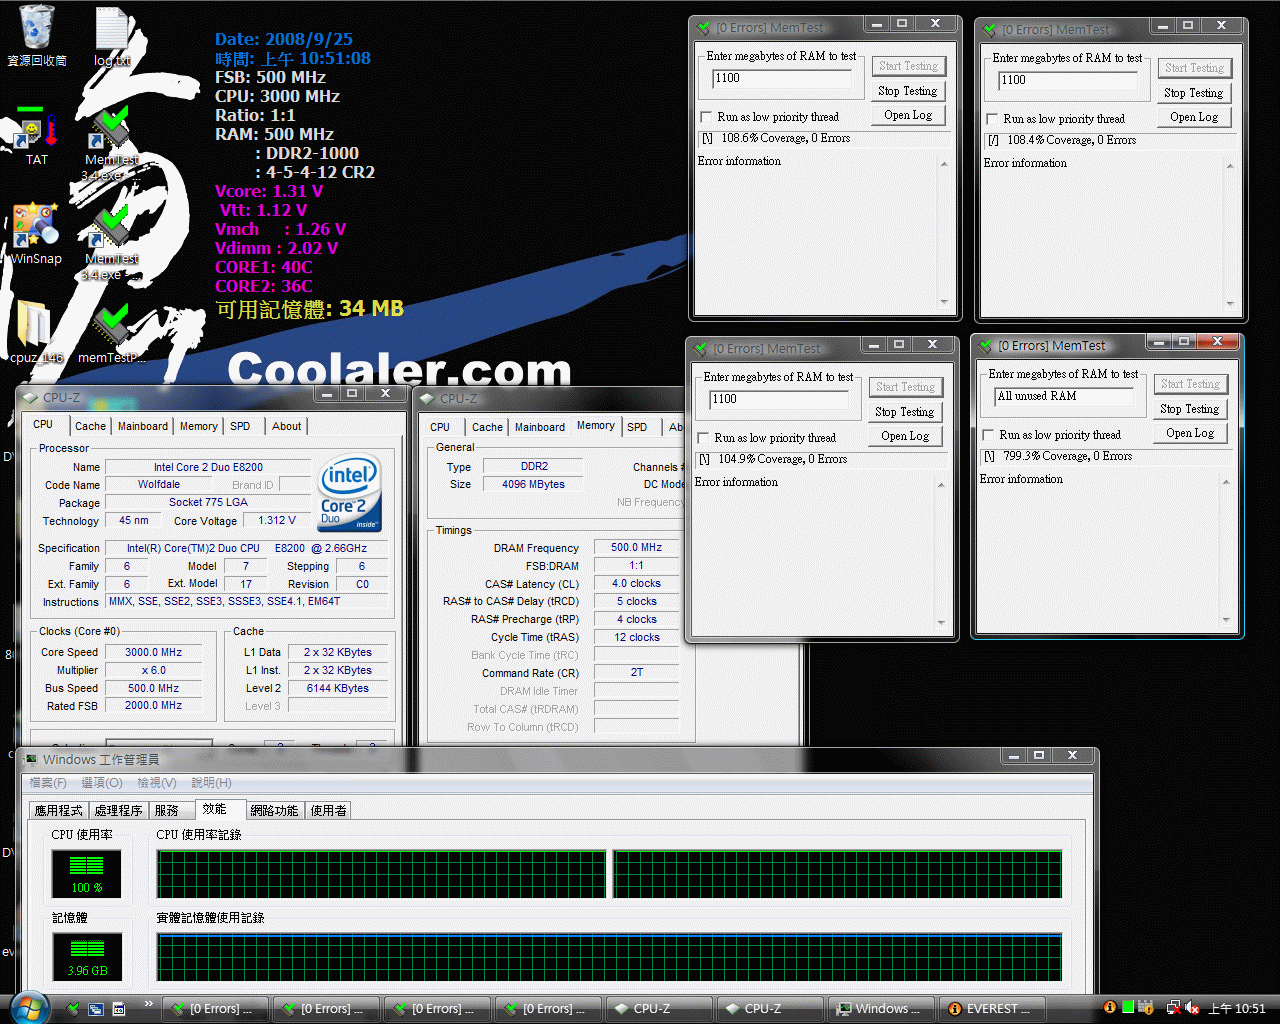Click the network tray icon
The height and width of the screenshot is (1024, 1280).
click(x=1173, y=1008)
